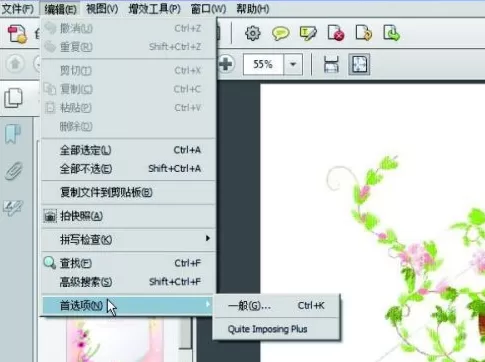
Task: Open the 视图(V) menu
Action: [x=102, y=9]
